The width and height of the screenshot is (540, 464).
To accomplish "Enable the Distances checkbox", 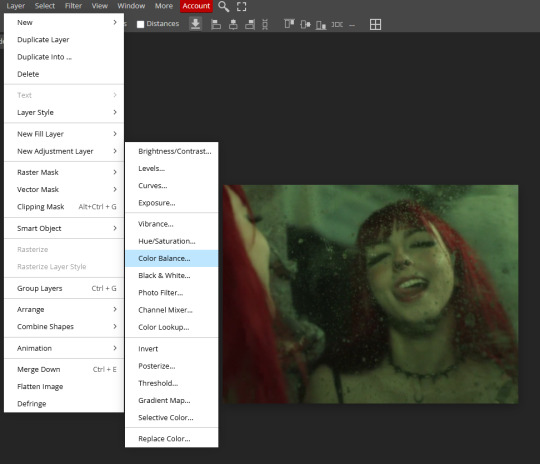I will [140, 24].
